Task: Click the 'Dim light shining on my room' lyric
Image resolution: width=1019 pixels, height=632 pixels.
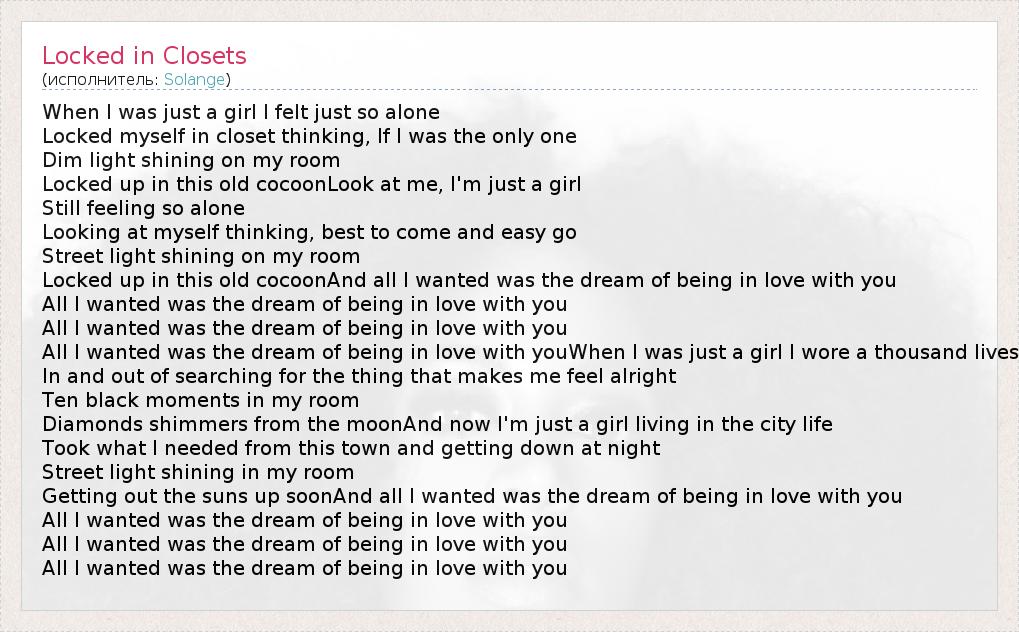Action: 191,160
